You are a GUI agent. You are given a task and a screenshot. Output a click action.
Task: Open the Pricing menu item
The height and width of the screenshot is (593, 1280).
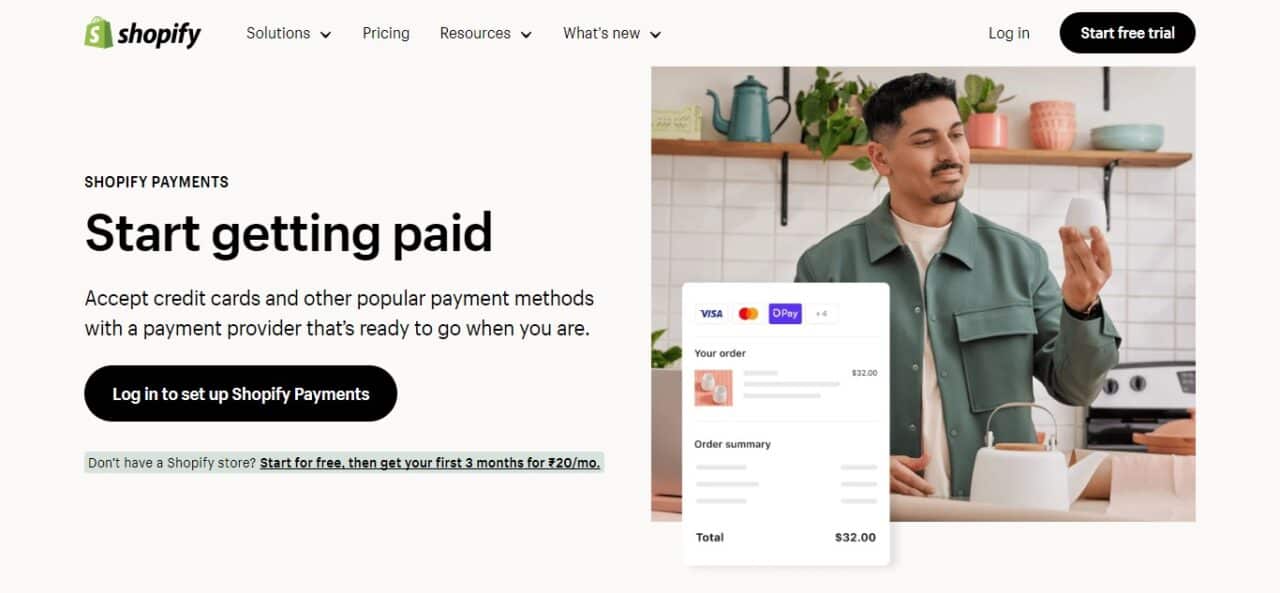[386, 33]
